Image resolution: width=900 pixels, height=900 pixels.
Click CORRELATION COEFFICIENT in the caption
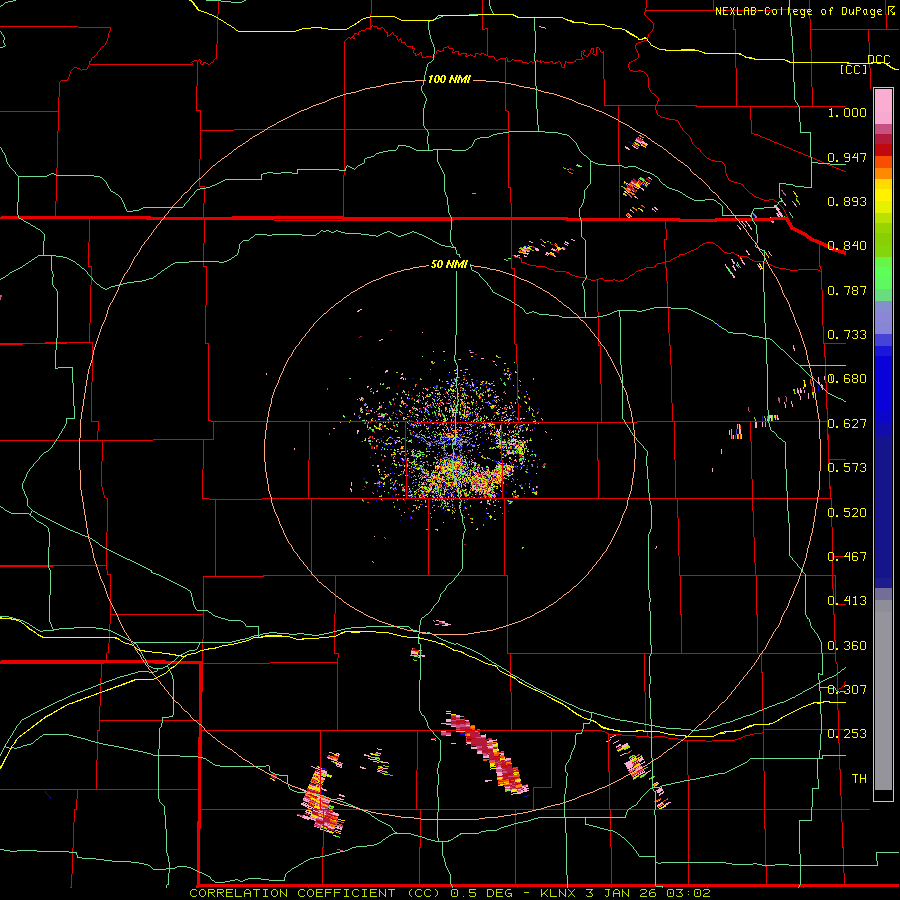[x=292, y=893]
